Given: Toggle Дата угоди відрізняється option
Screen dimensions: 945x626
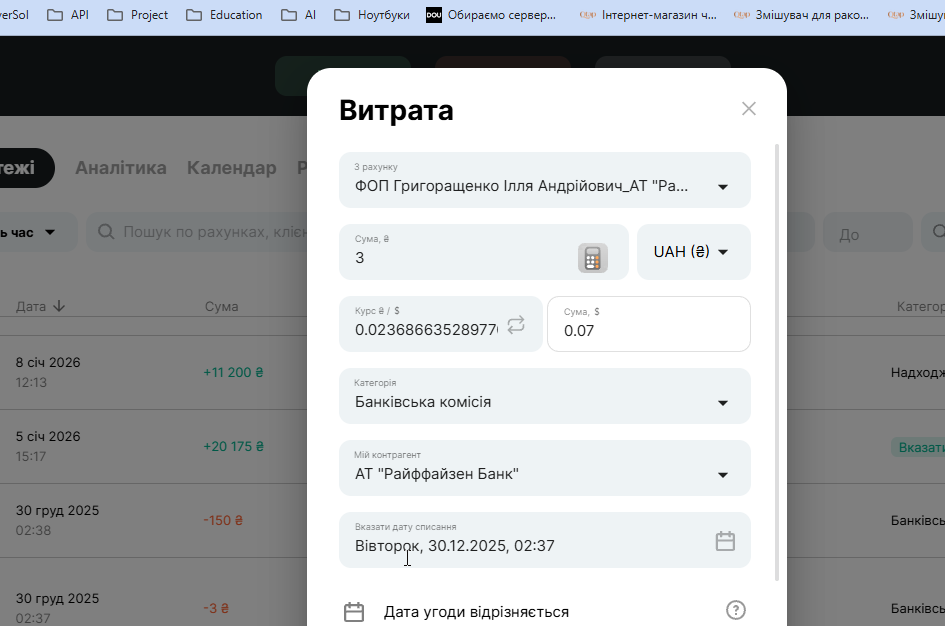Looking at the screenshot, I should tap(476, 612).
